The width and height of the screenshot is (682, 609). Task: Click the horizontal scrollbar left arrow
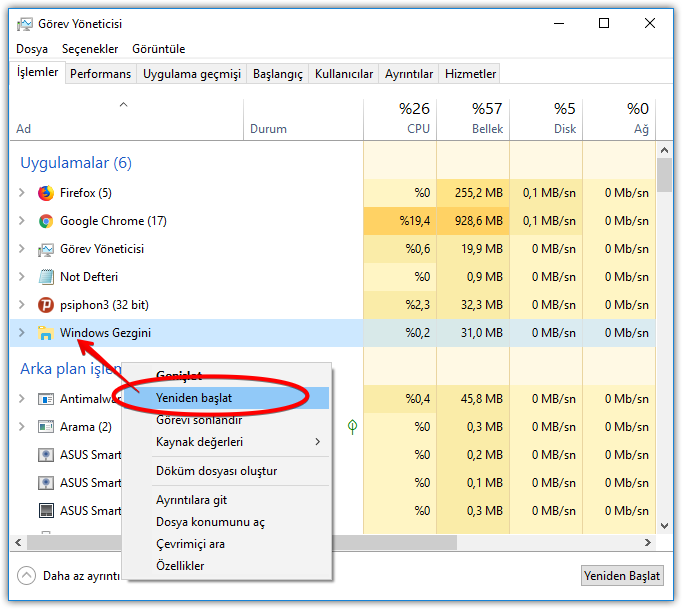pos(18,542)
